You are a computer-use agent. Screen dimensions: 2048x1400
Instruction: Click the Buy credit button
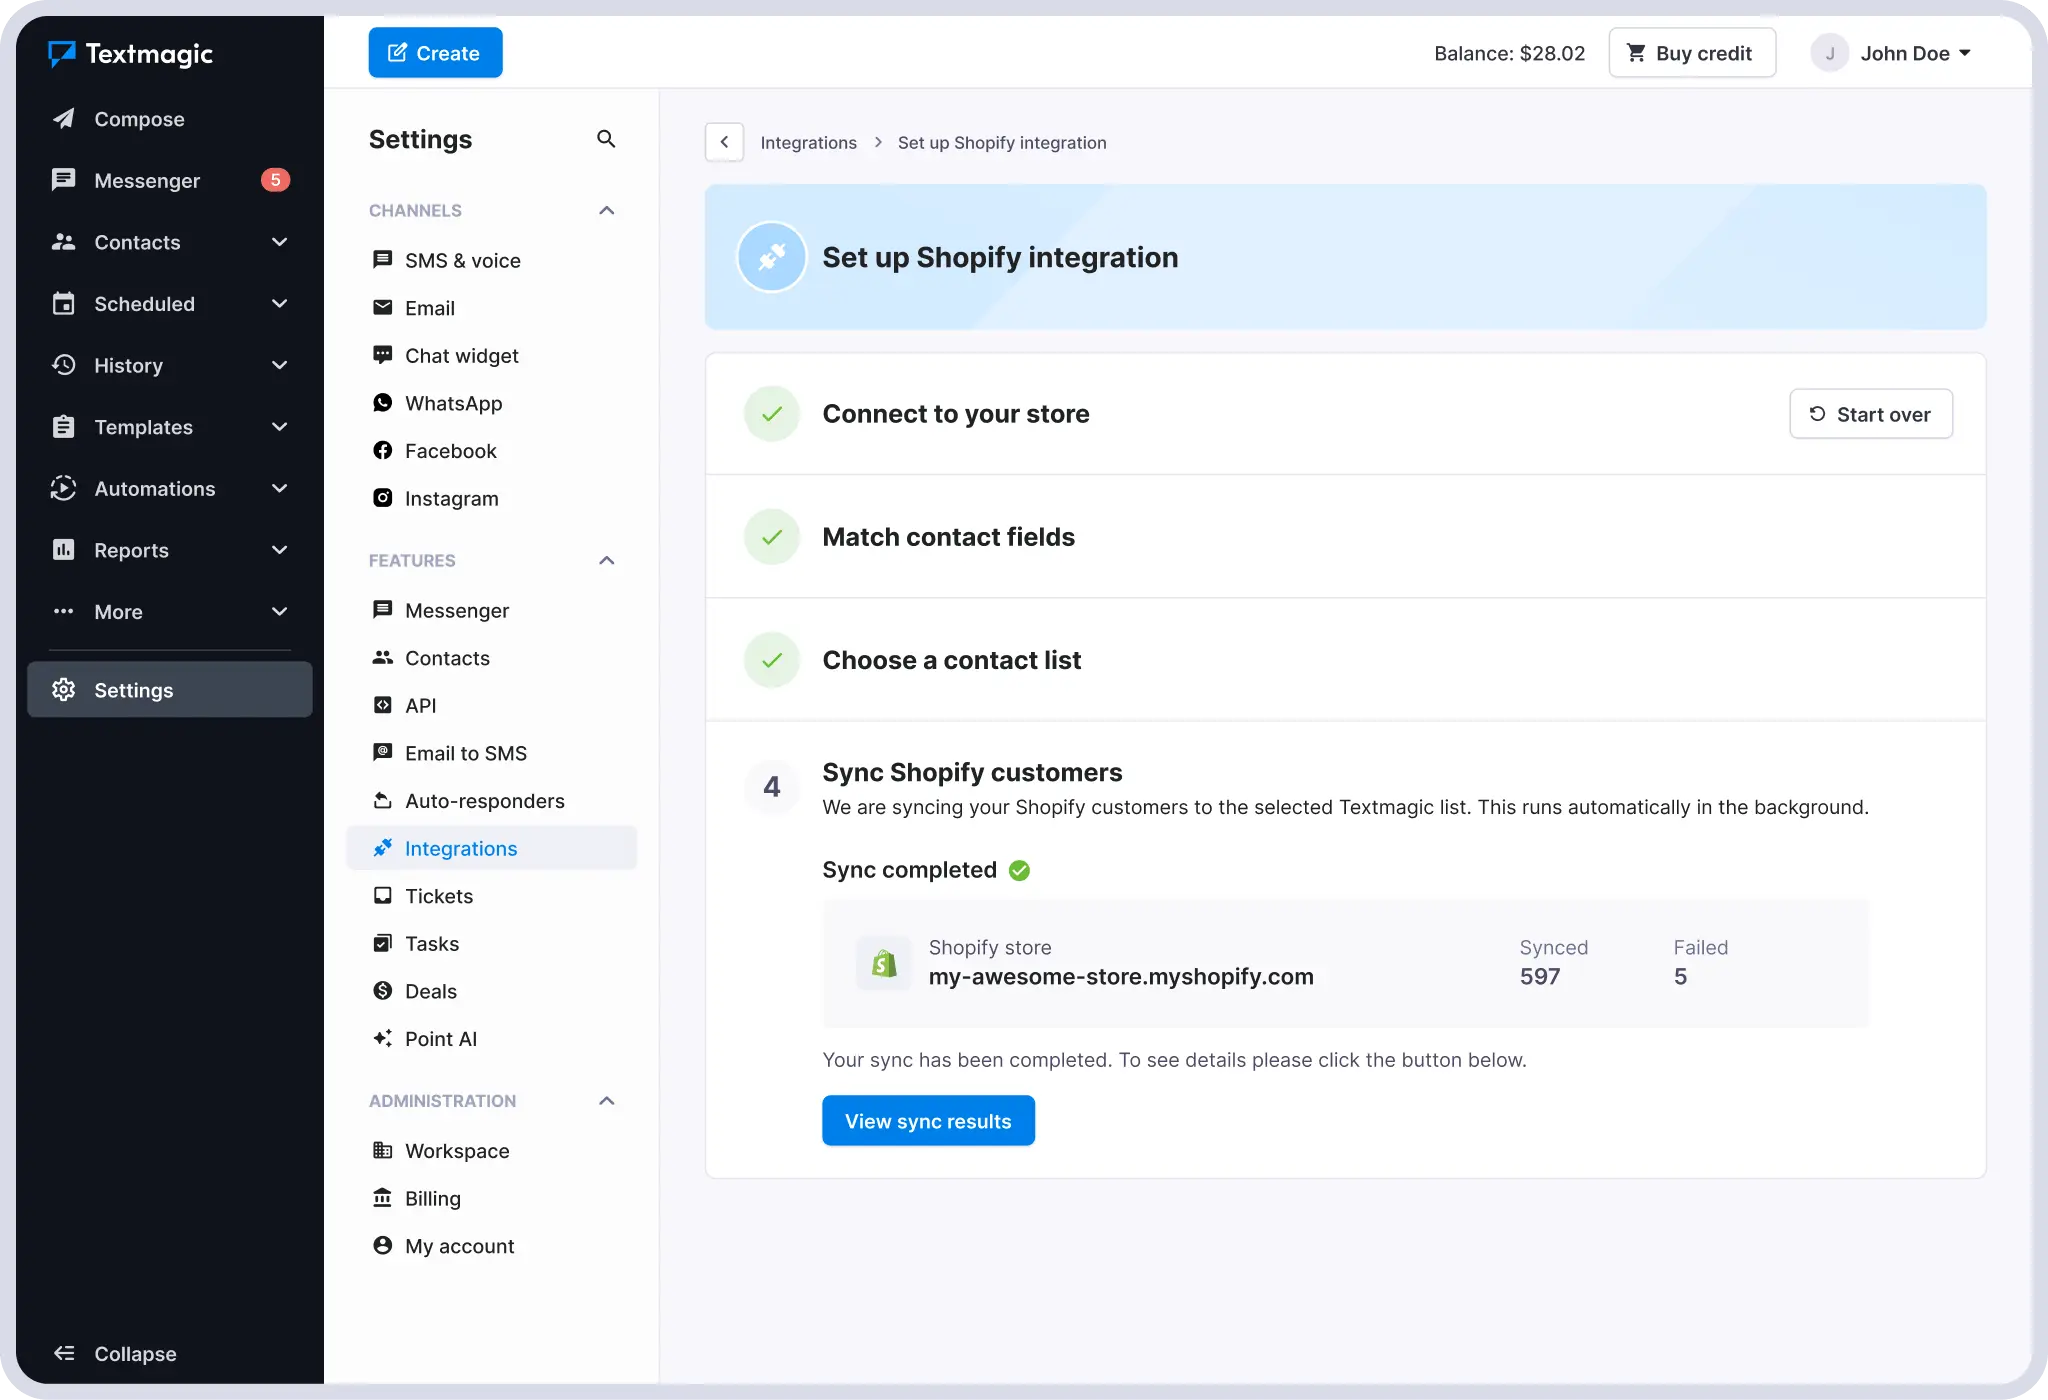click(1692, 53)
